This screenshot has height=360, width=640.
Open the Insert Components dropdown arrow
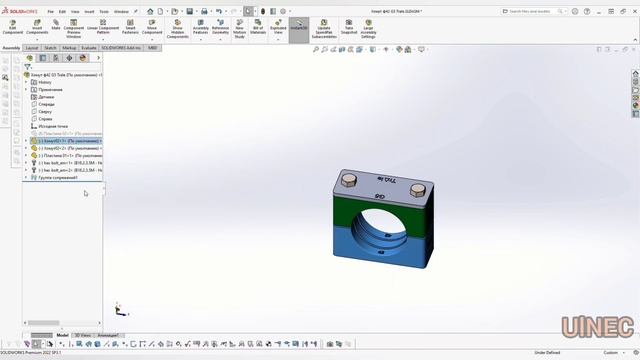click(x=37, y=40)
